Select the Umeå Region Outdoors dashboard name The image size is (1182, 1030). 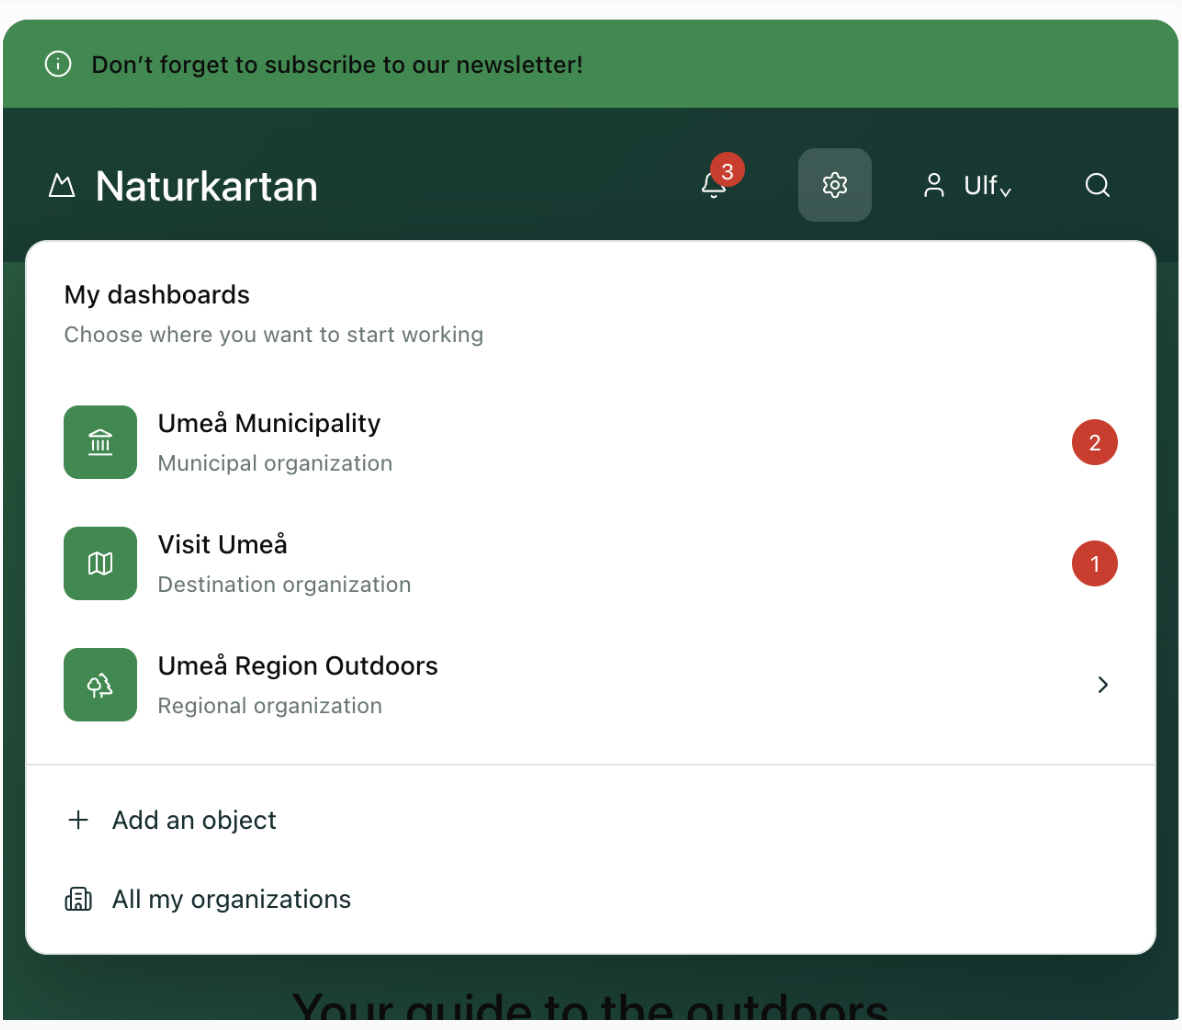(298, 666)
